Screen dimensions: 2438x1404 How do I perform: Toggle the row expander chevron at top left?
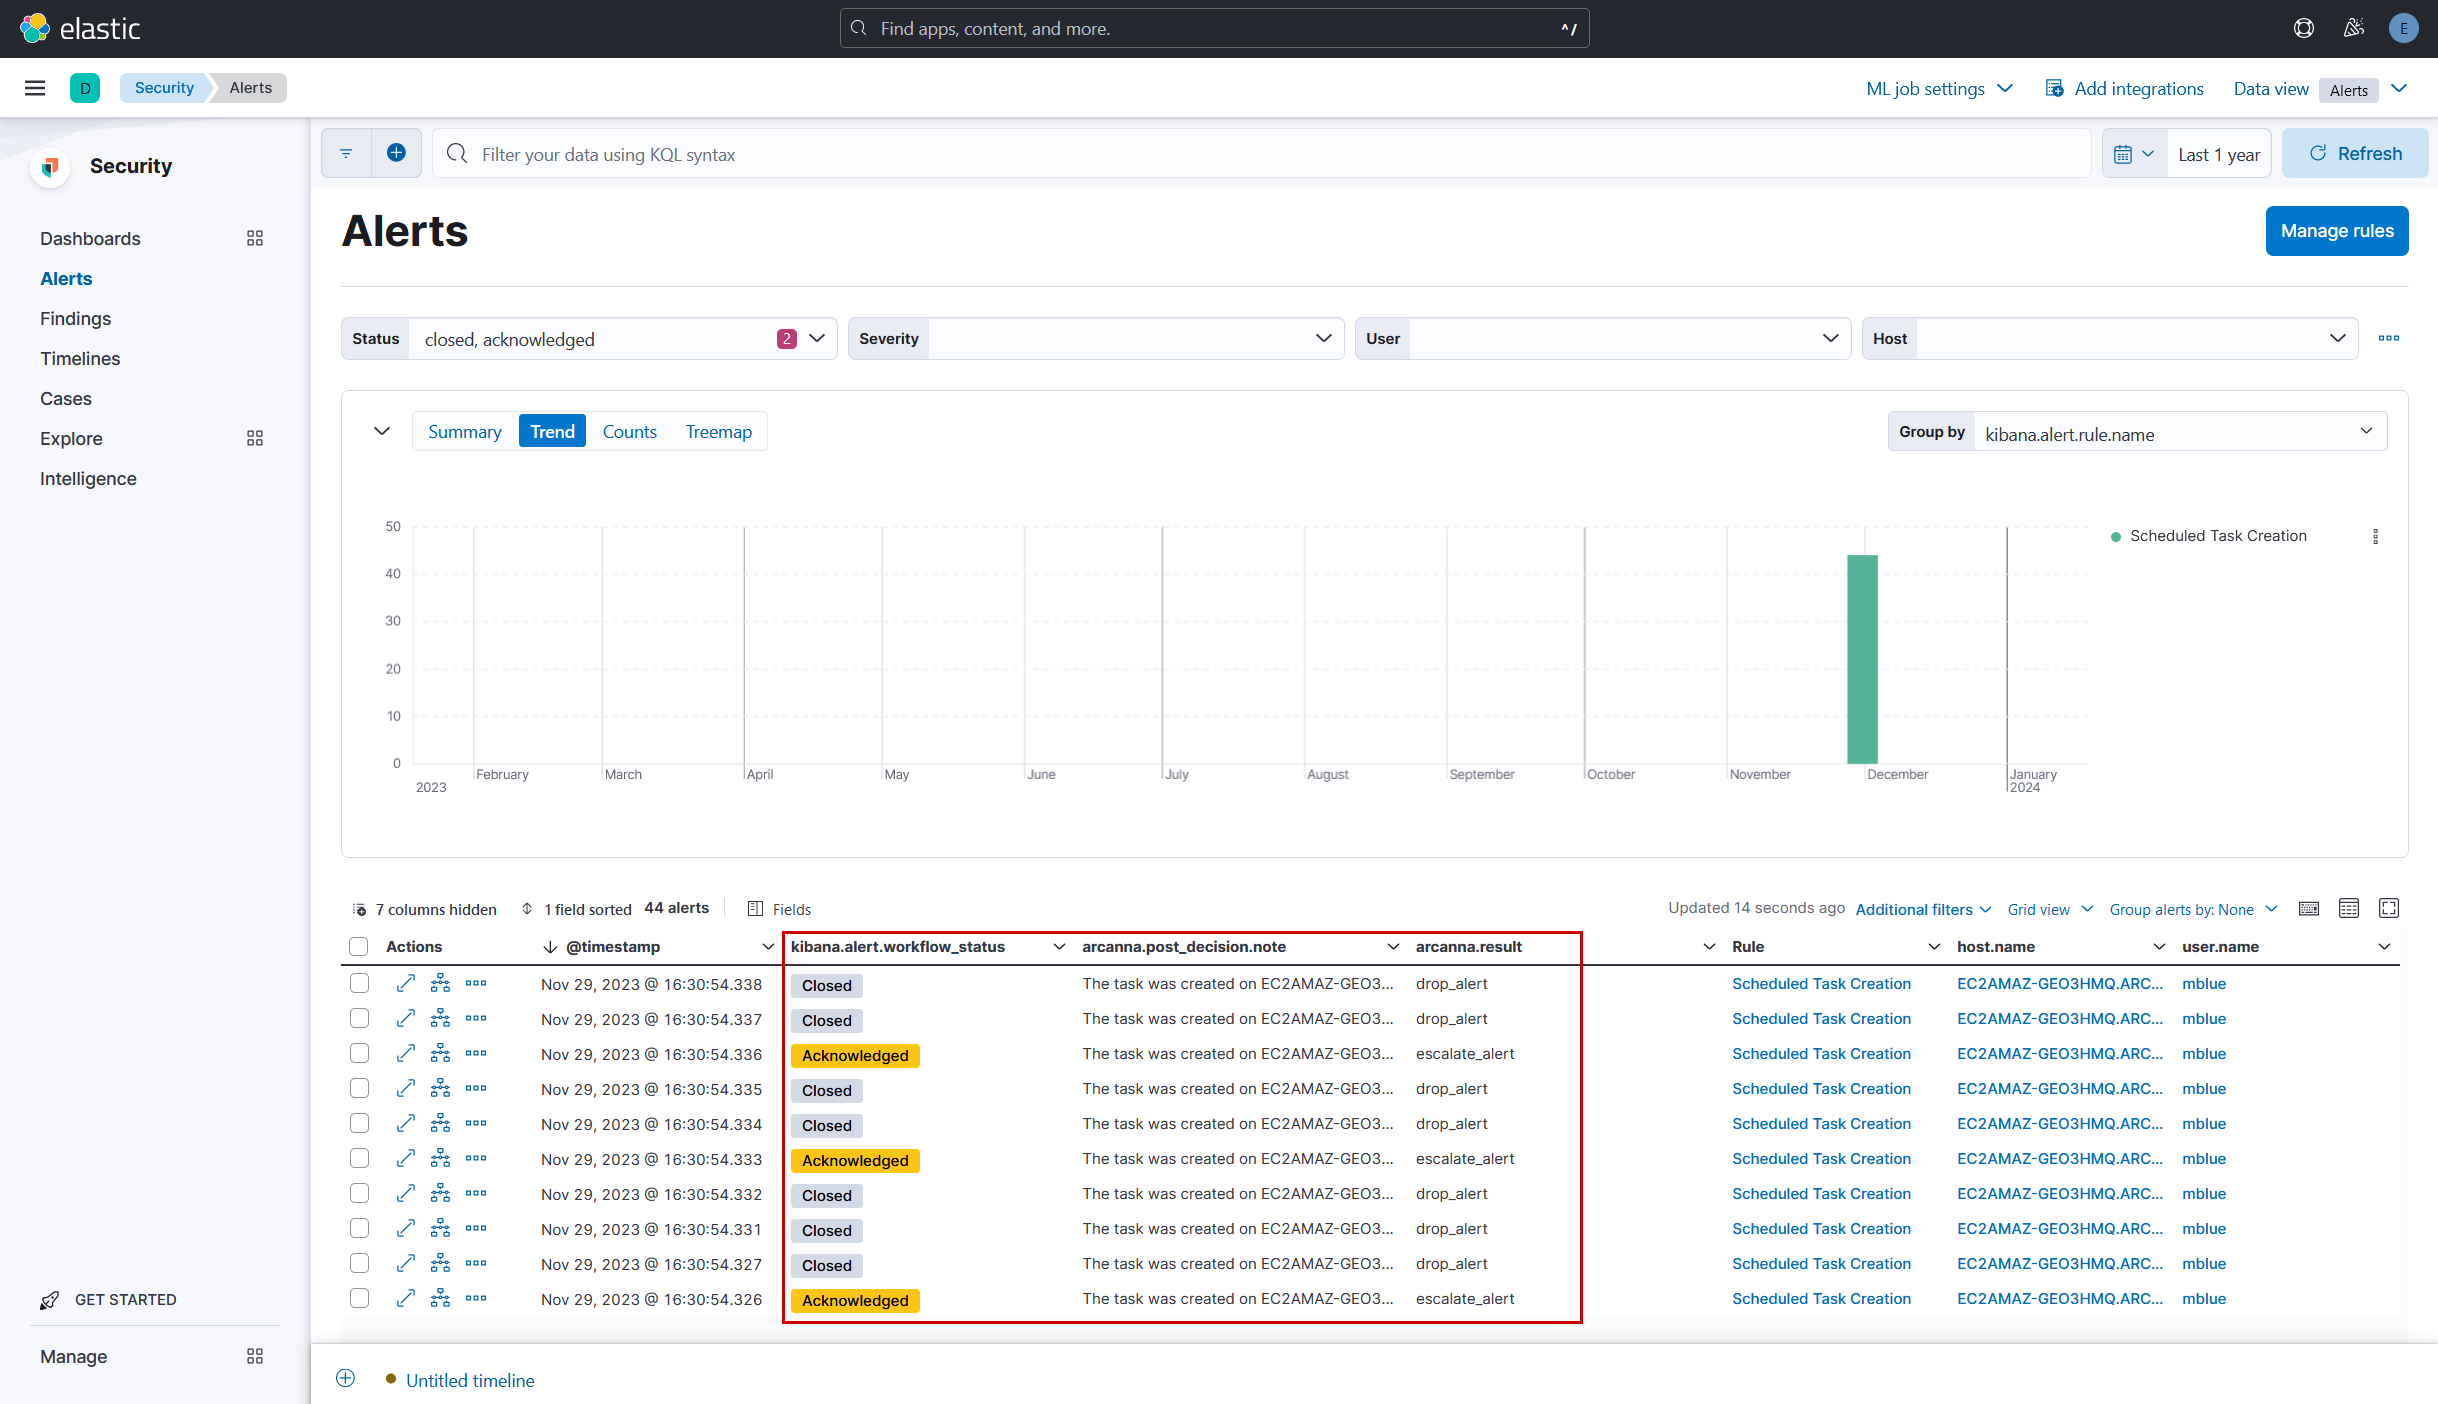pyautogui.click(x=380, y=432)
